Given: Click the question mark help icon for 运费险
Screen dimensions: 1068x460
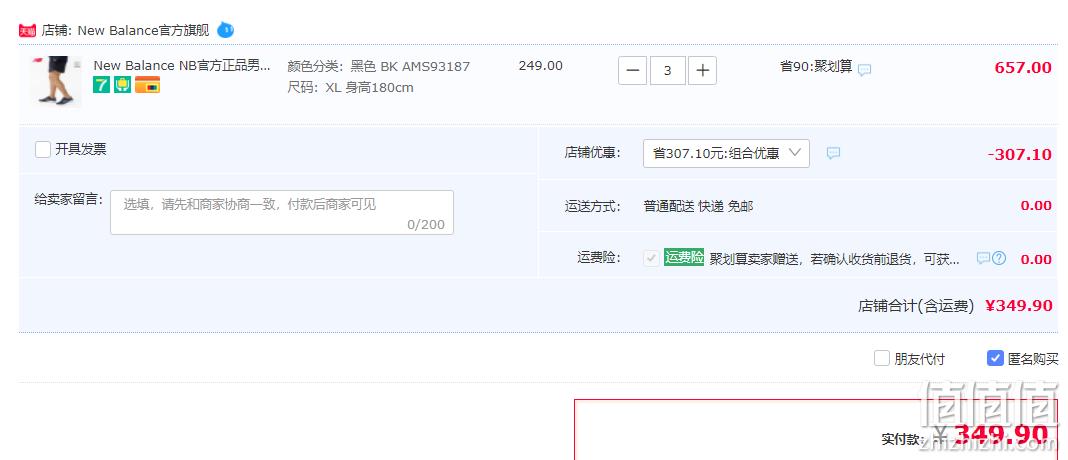Looking at the screenshot, I should click(x=999, y=258).
